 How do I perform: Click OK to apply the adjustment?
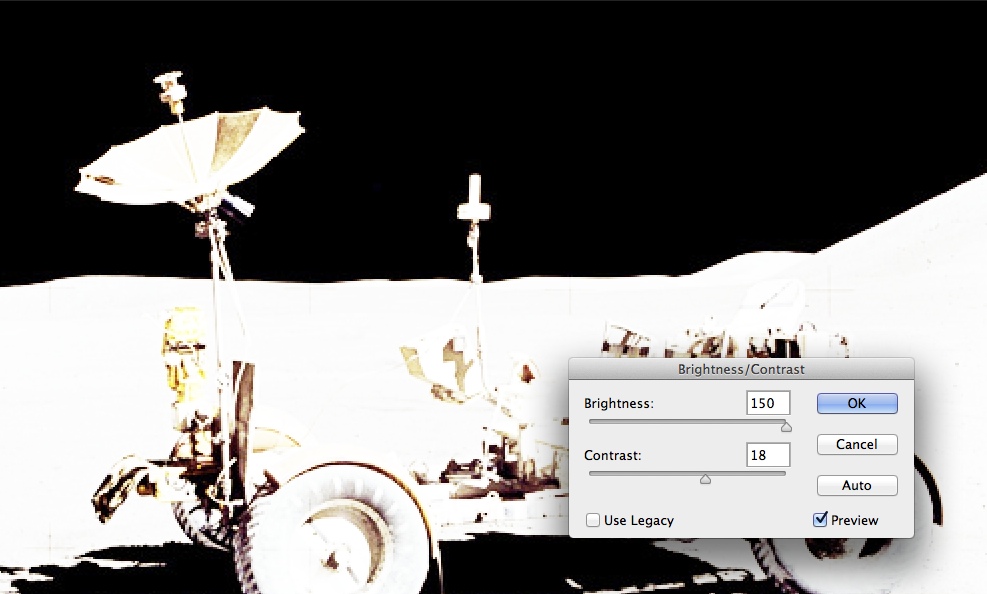tap(856, 403)
